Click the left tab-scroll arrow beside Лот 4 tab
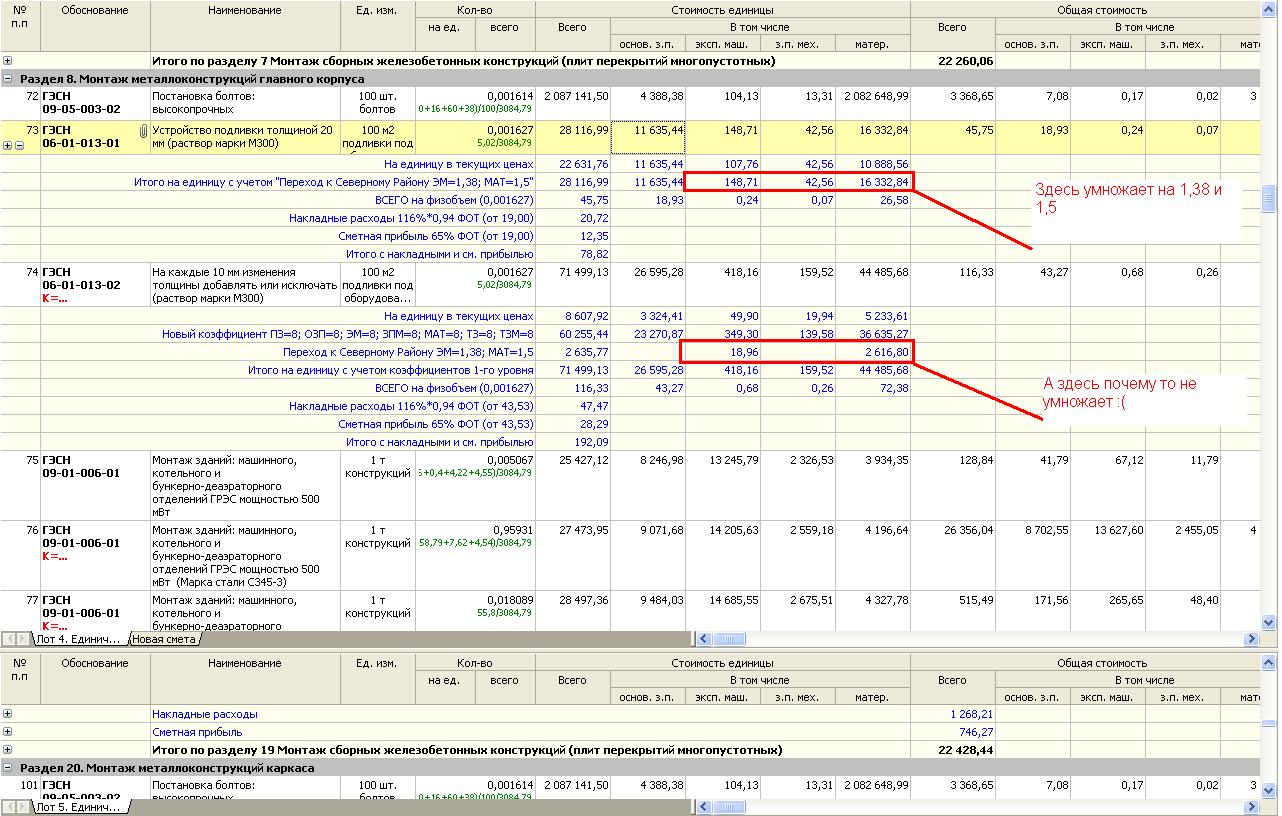Image resolution: width=1282 pixels, height=816 pixels. tap(9, 639)
